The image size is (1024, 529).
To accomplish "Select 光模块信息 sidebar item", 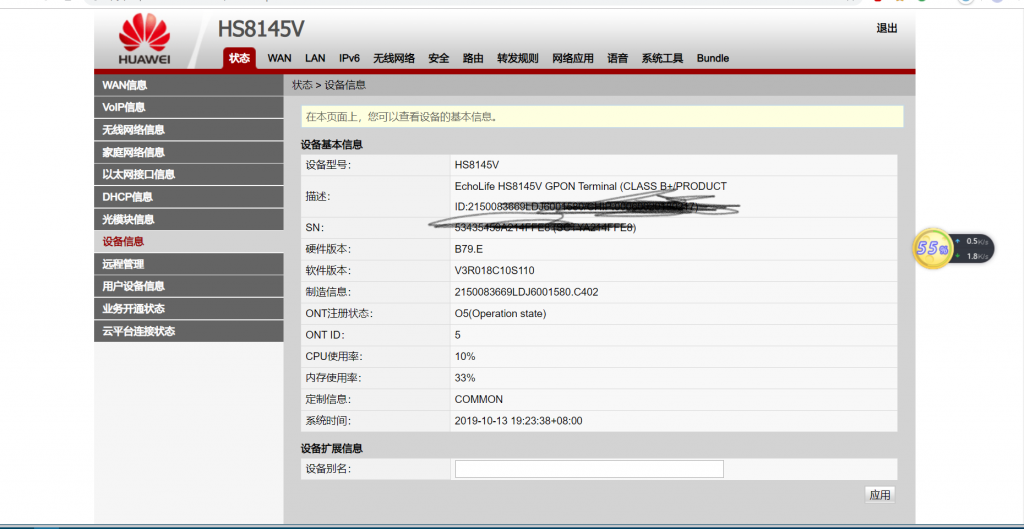I will (x=189, y=219).
